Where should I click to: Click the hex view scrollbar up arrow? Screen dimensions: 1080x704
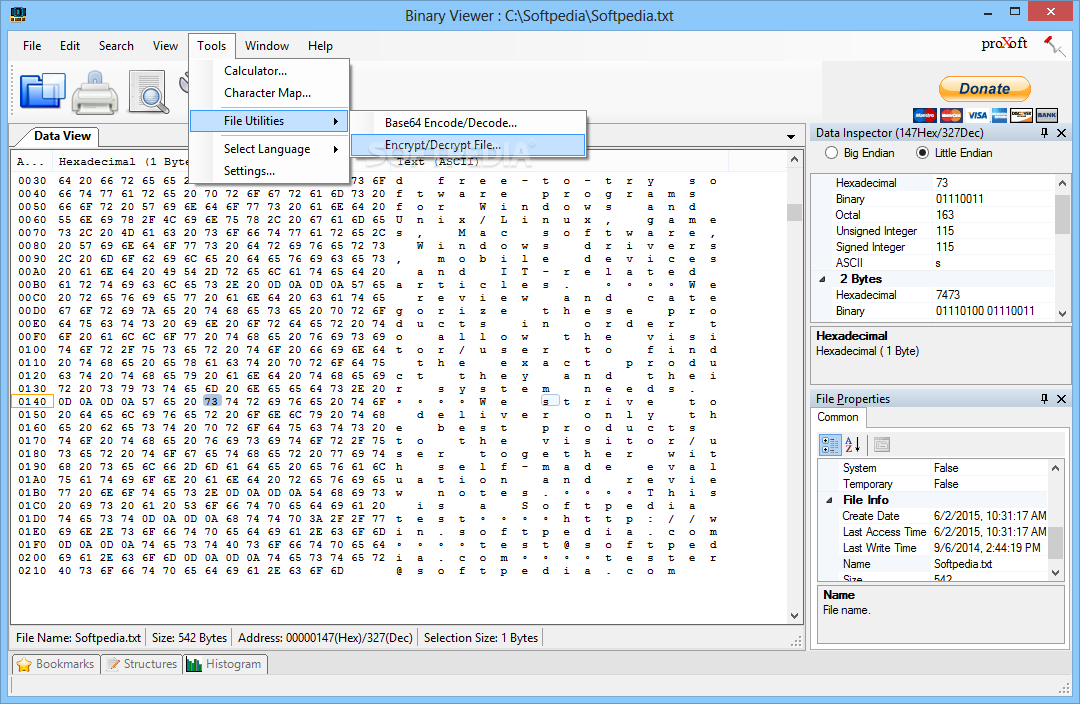794,160
